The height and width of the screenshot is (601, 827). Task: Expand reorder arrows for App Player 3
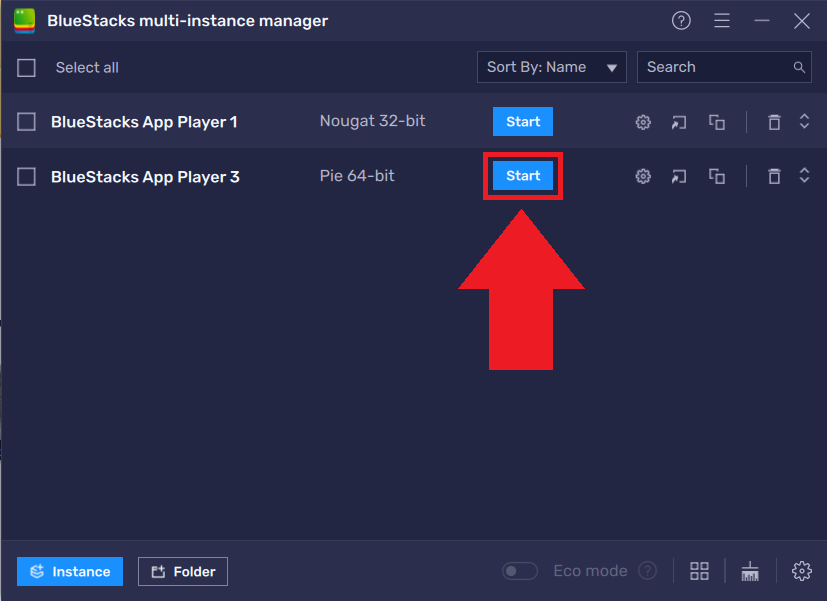pyautogui.click(x=804, y=175)
